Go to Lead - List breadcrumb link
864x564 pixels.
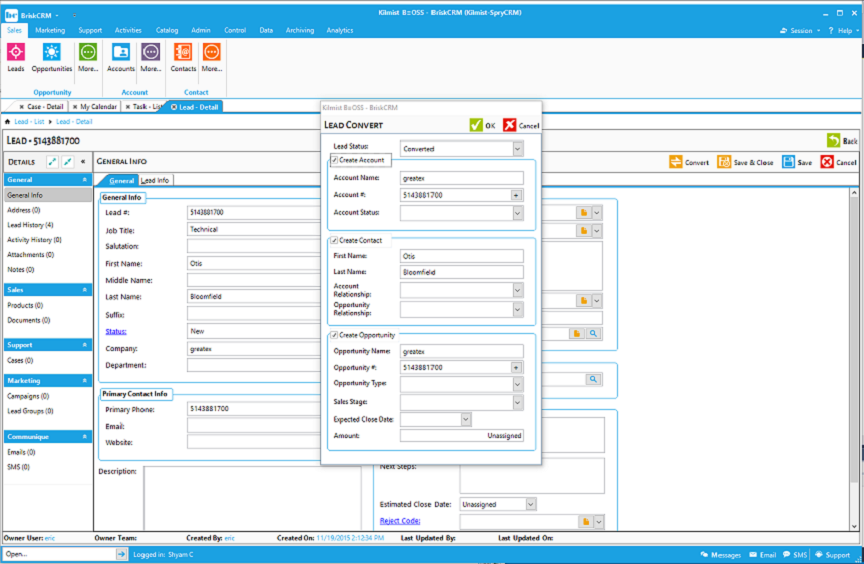click(29, 122)
